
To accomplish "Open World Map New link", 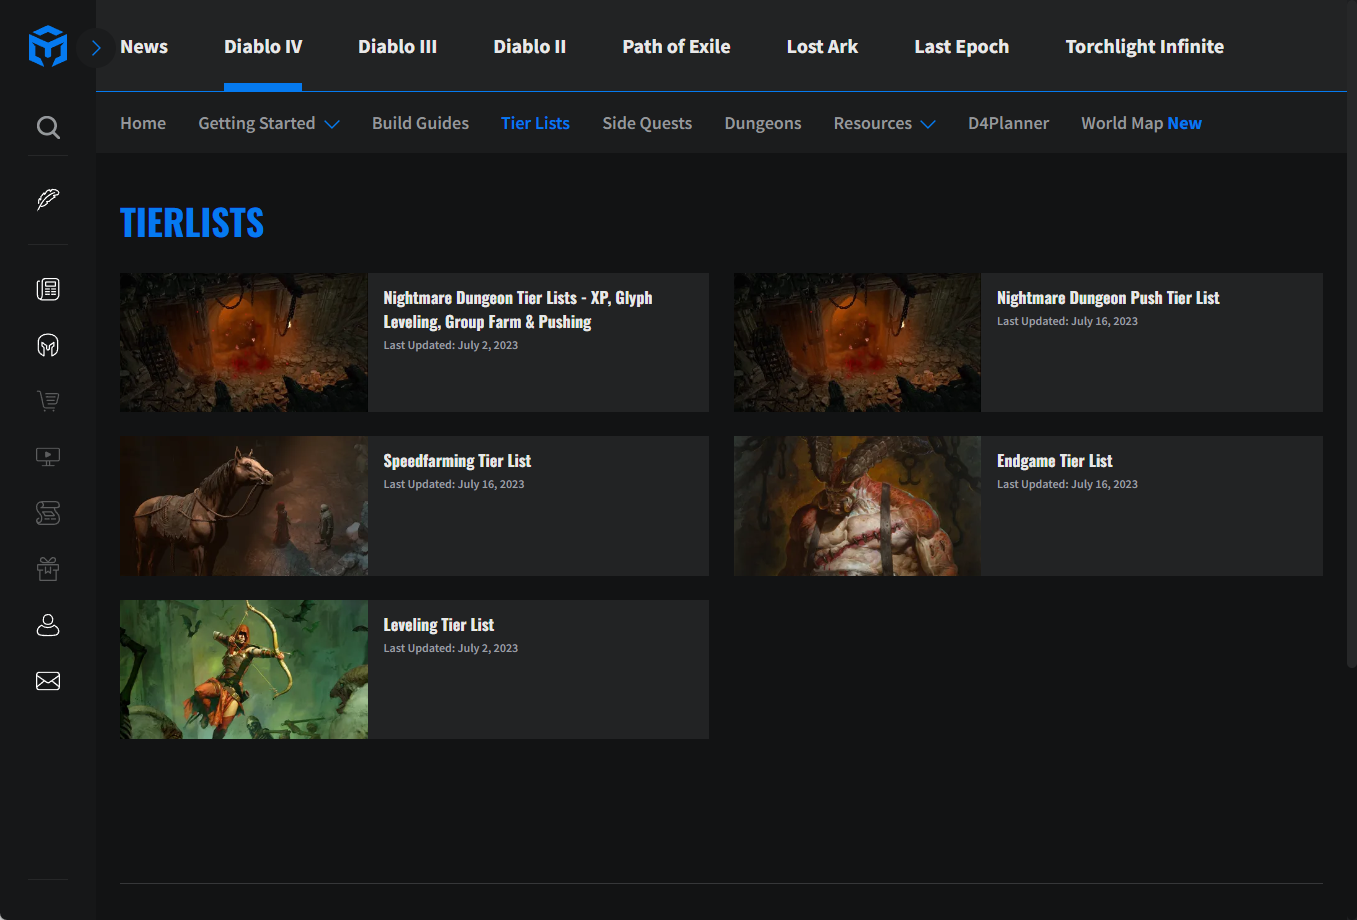I will 1141,123.
